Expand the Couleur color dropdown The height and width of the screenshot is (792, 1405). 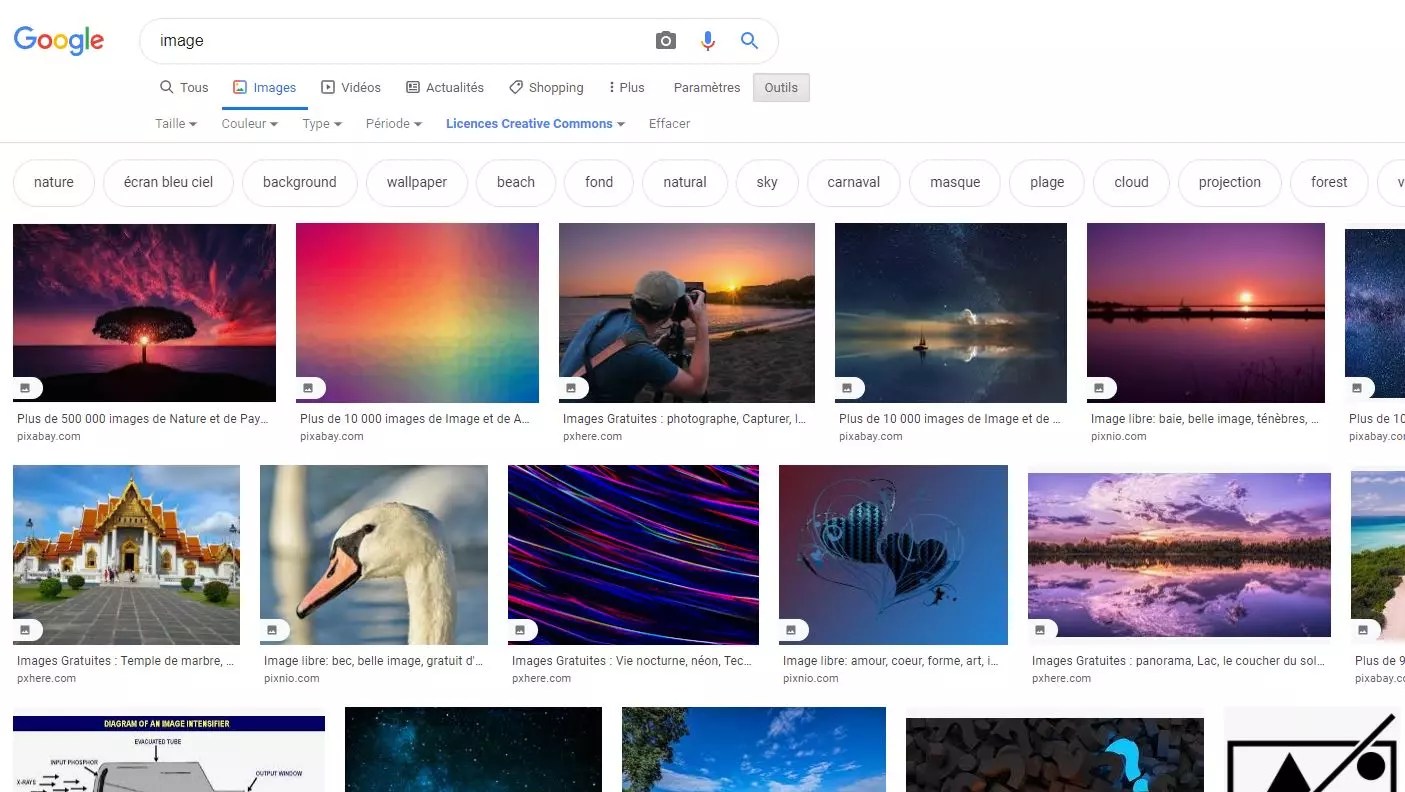249,123
